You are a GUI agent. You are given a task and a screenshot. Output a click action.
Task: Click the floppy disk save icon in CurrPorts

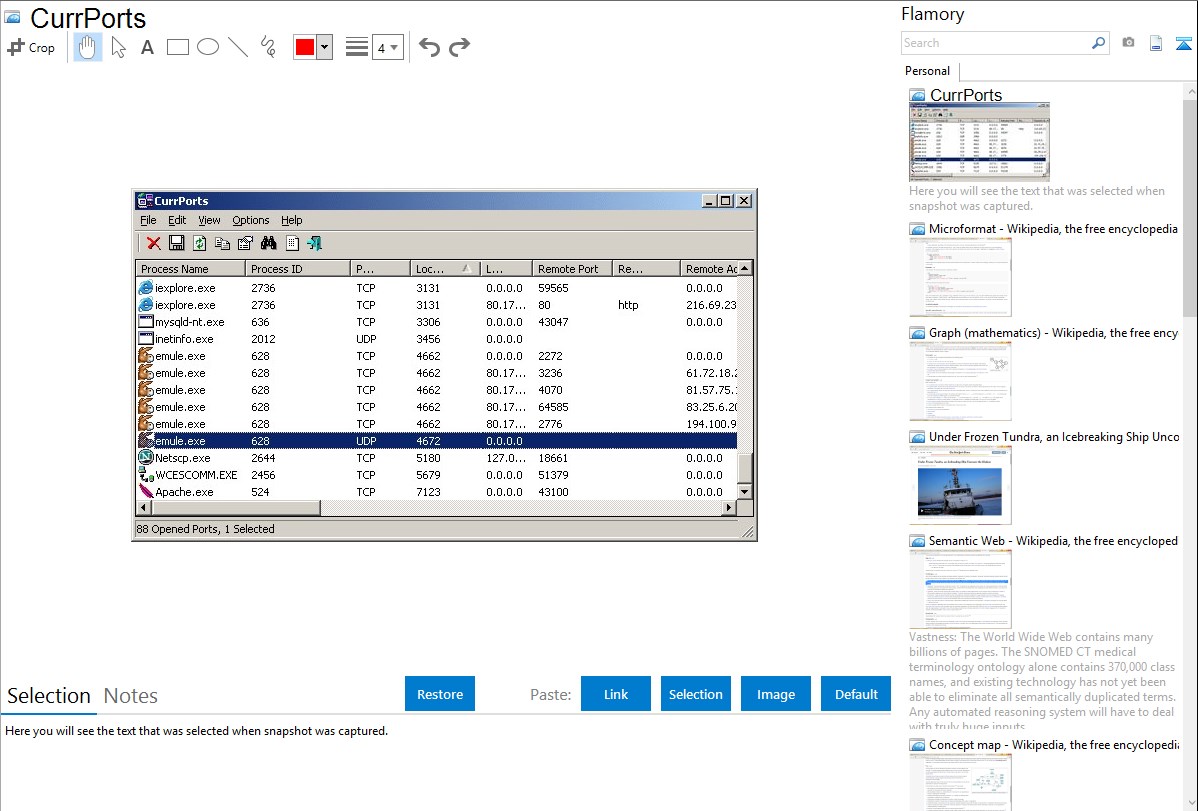pos(176,243)
